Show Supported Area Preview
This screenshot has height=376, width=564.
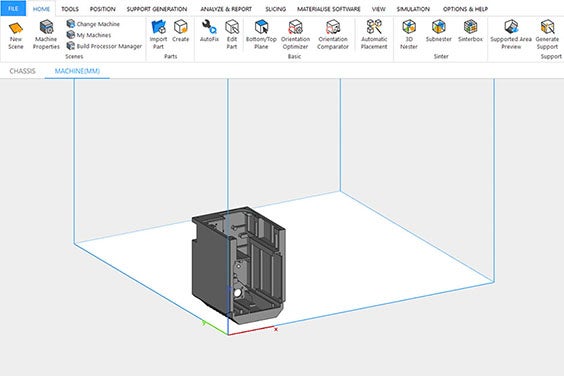[x=511, y=35]
